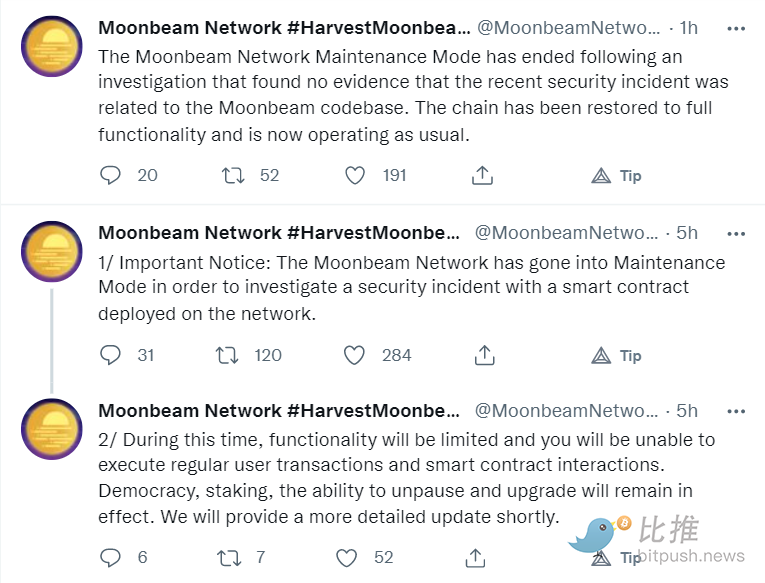The width and height of the screenshot is (765, 583).
Task: Retweet the tweet with 7 retweets
Action: (229, 558)
